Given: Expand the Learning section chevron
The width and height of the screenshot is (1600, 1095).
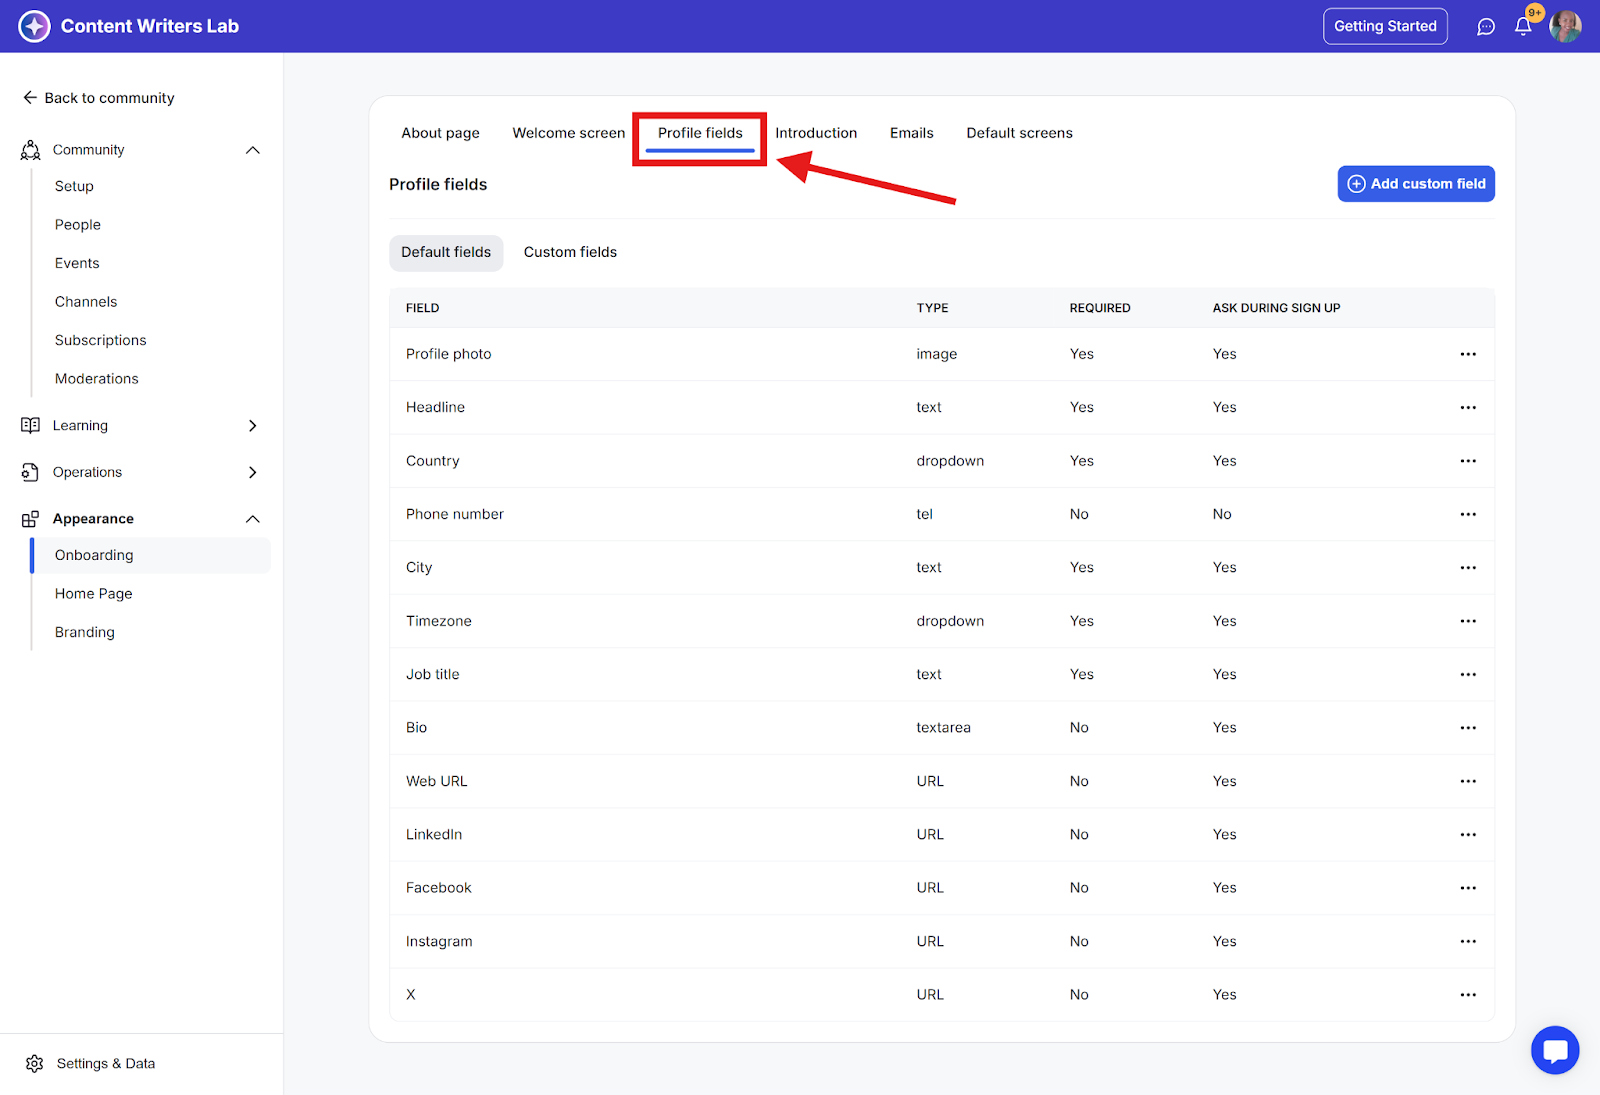Looking at the screenshot, I should point(253,425).
